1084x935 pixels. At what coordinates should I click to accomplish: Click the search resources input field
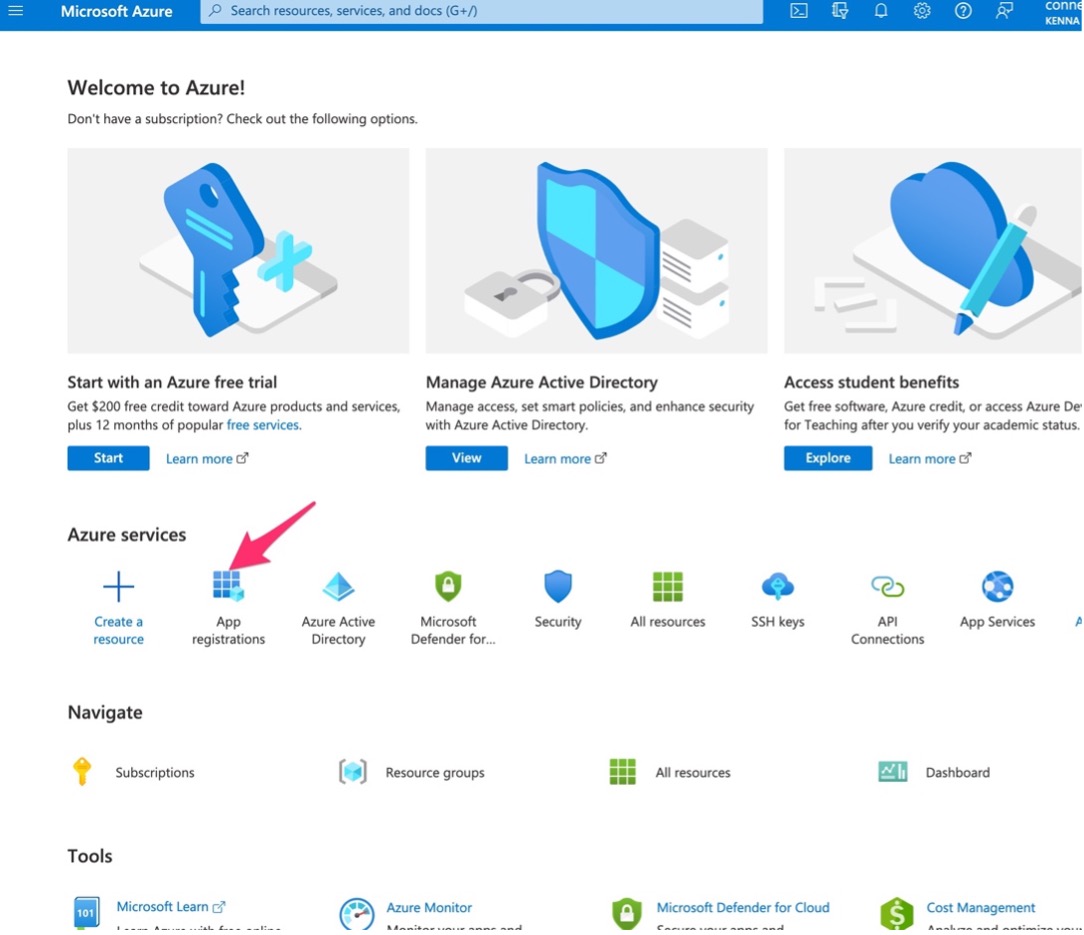tap(482, 11)
